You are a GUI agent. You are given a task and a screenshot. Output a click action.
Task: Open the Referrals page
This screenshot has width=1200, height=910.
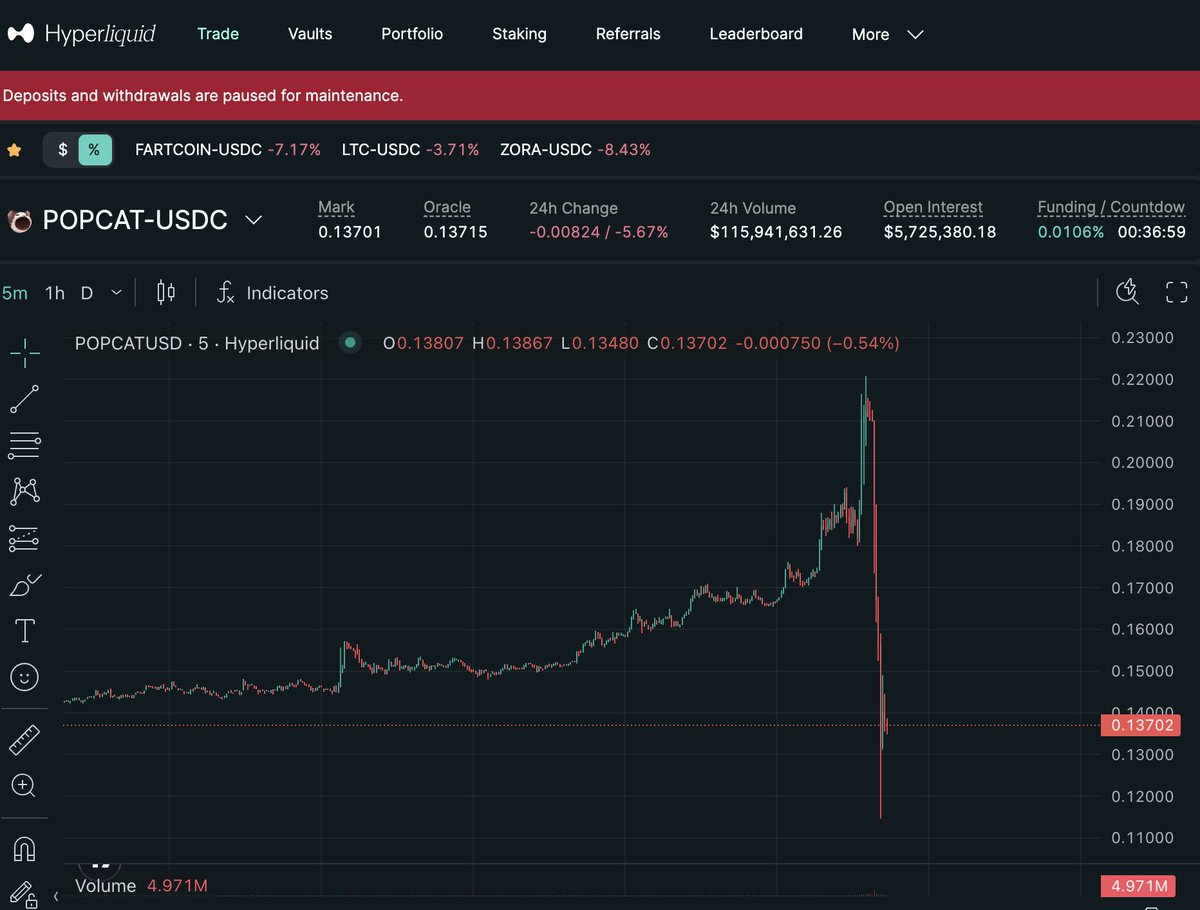pyautogui.click(x=628, y=34)
